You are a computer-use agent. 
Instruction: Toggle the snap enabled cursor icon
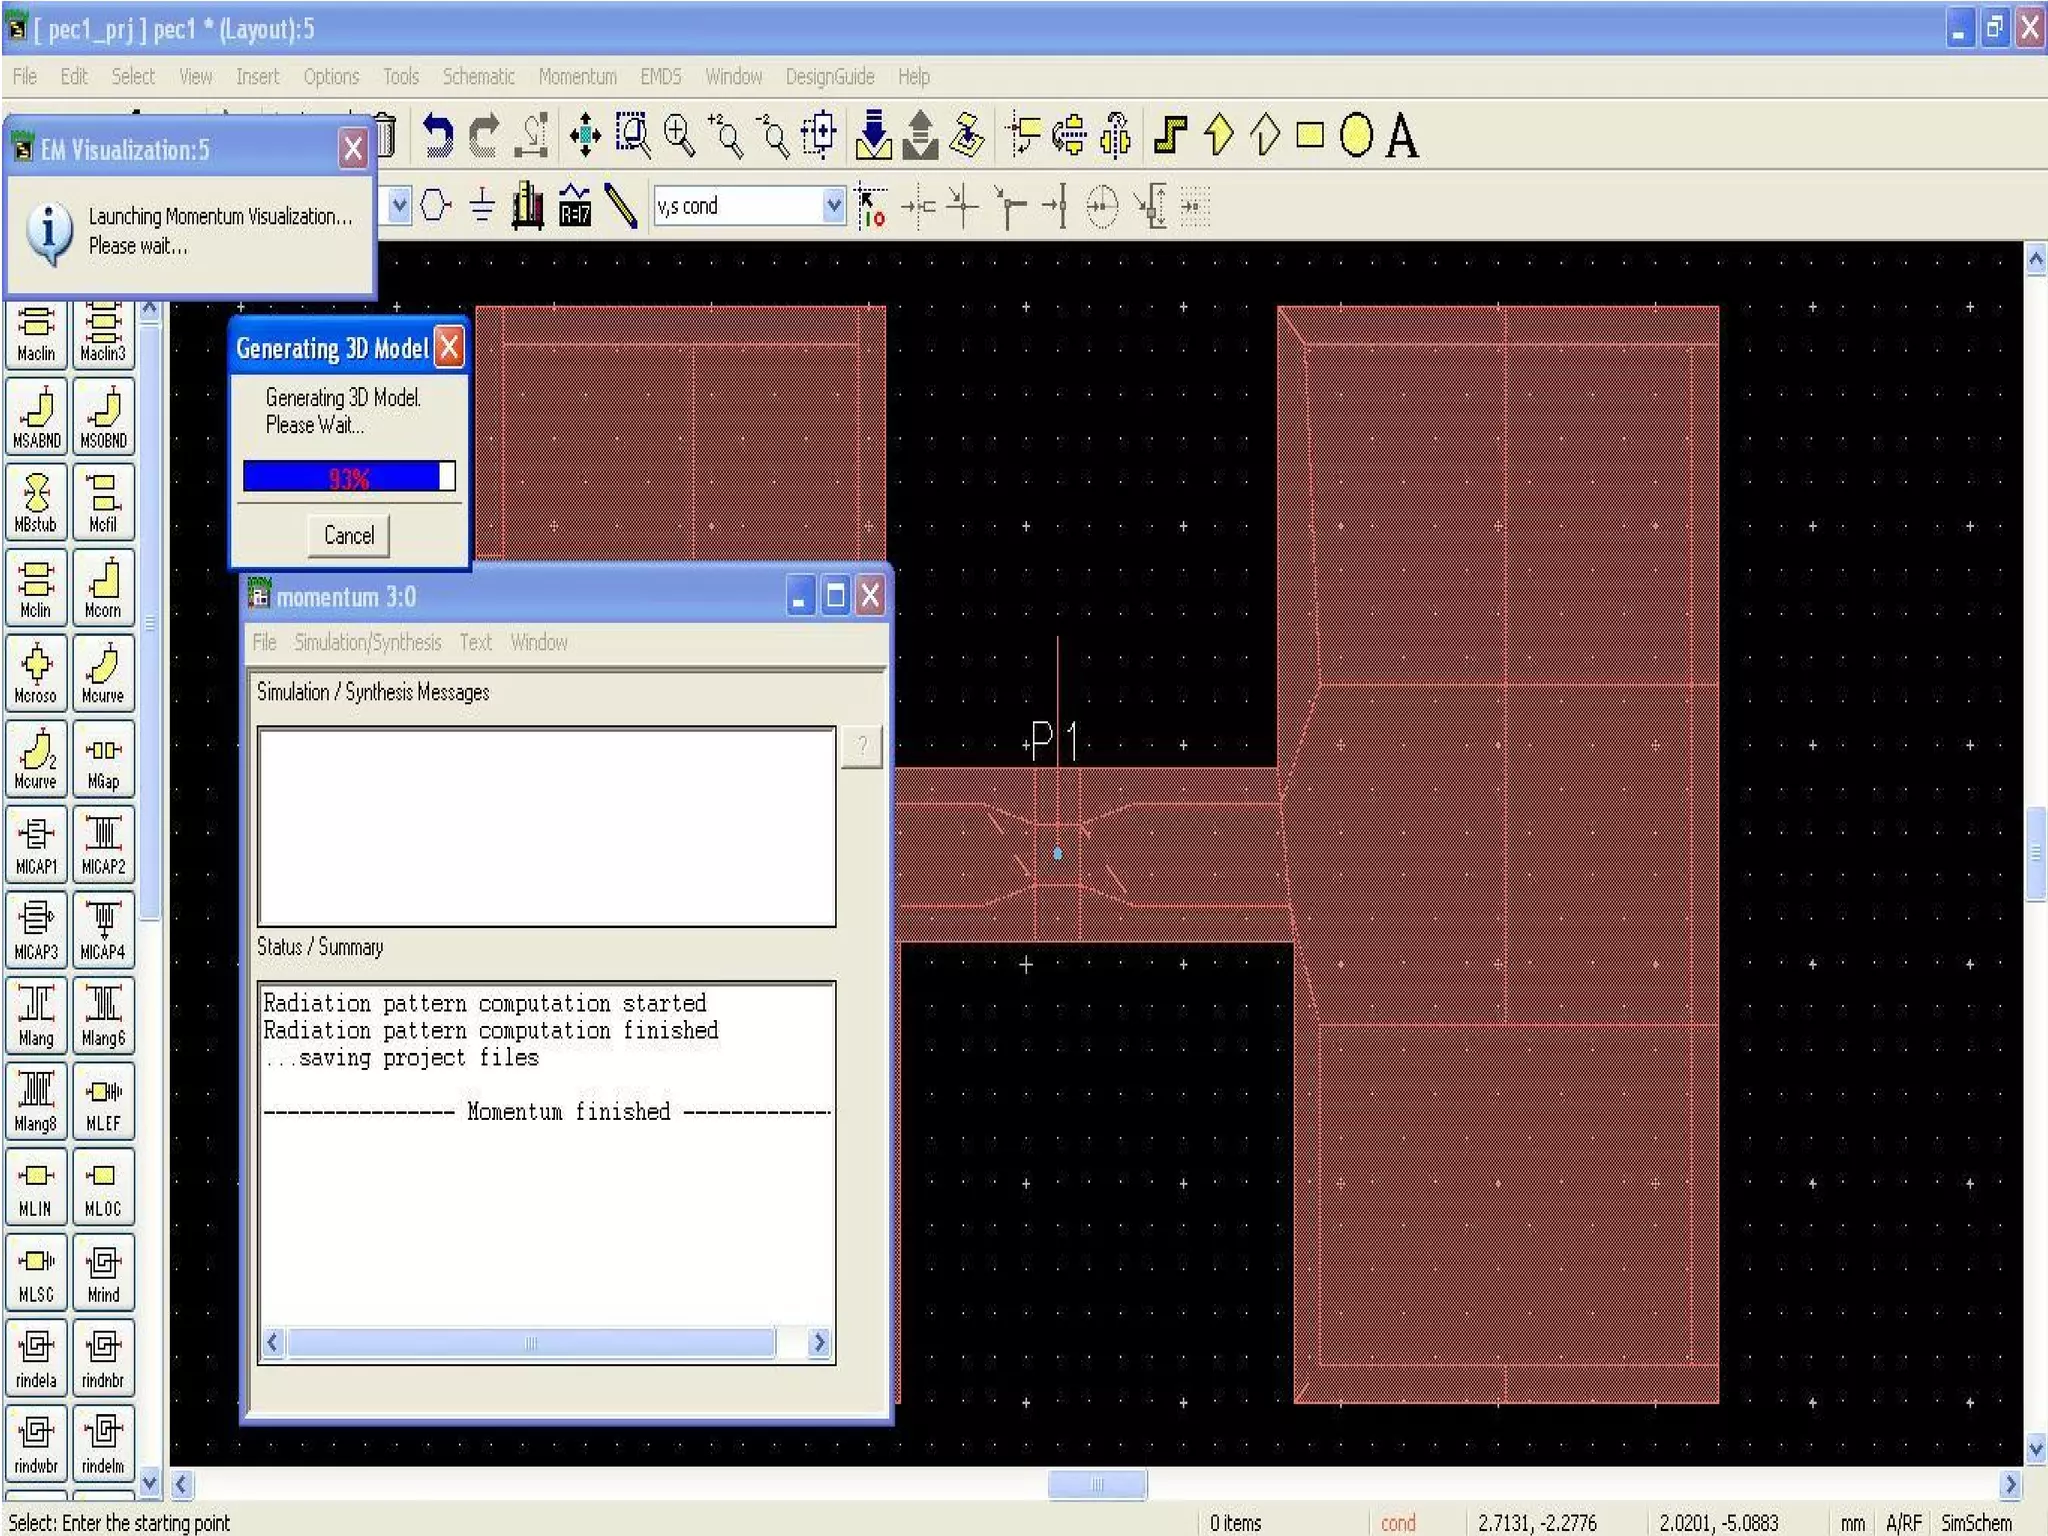[870, 206]
